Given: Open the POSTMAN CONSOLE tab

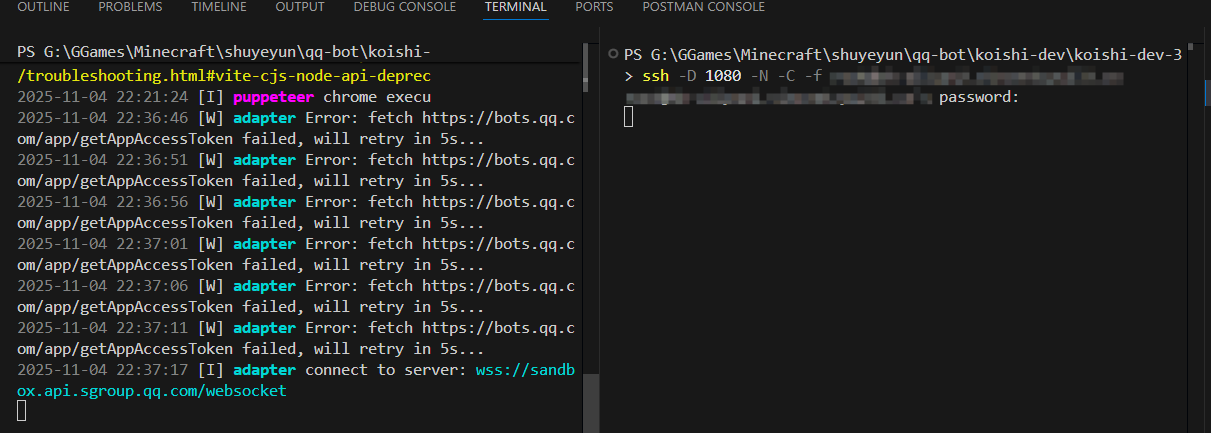Looking at the screenshot, I should click(x=703, y=7).
